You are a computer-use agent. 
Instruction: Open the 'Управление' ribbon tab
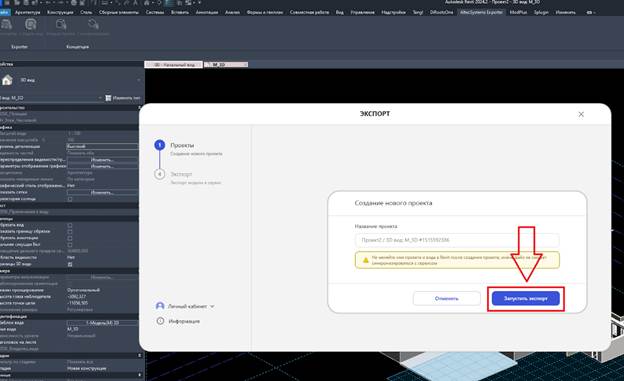click(x=363, y=12)
